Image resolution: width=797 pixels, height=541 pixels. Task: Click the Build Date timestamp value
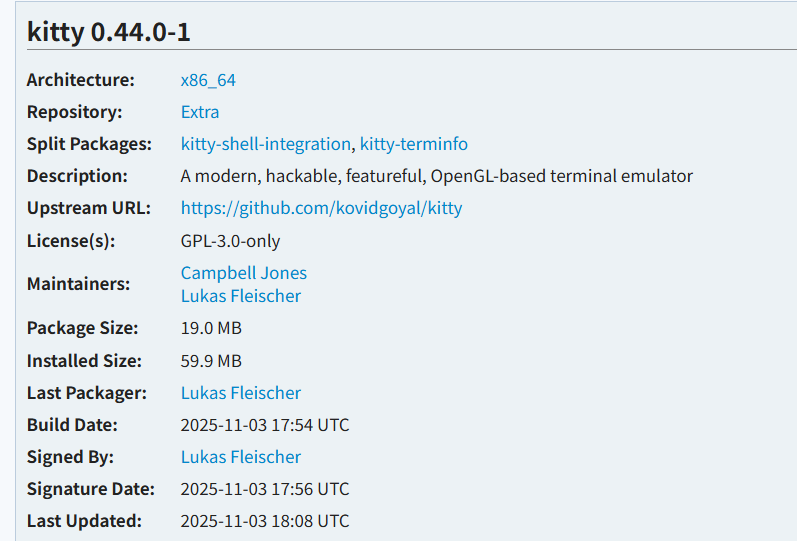[265, 425]
